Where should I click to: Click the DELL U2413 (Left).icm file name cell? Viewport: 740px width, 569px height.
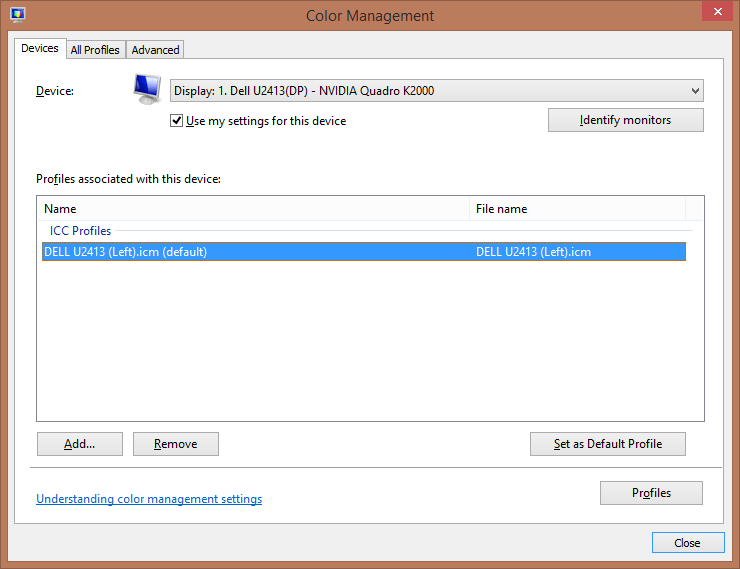(533, 252)
